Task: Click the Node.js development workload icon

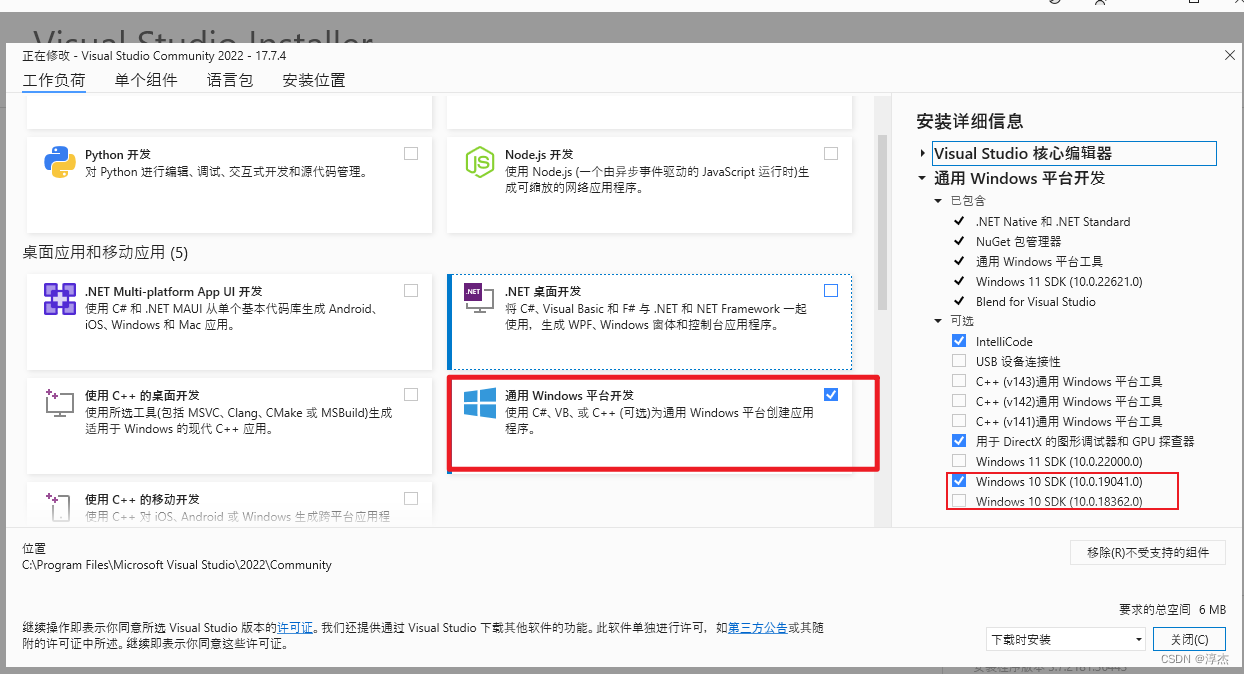Action: point(480,162)
